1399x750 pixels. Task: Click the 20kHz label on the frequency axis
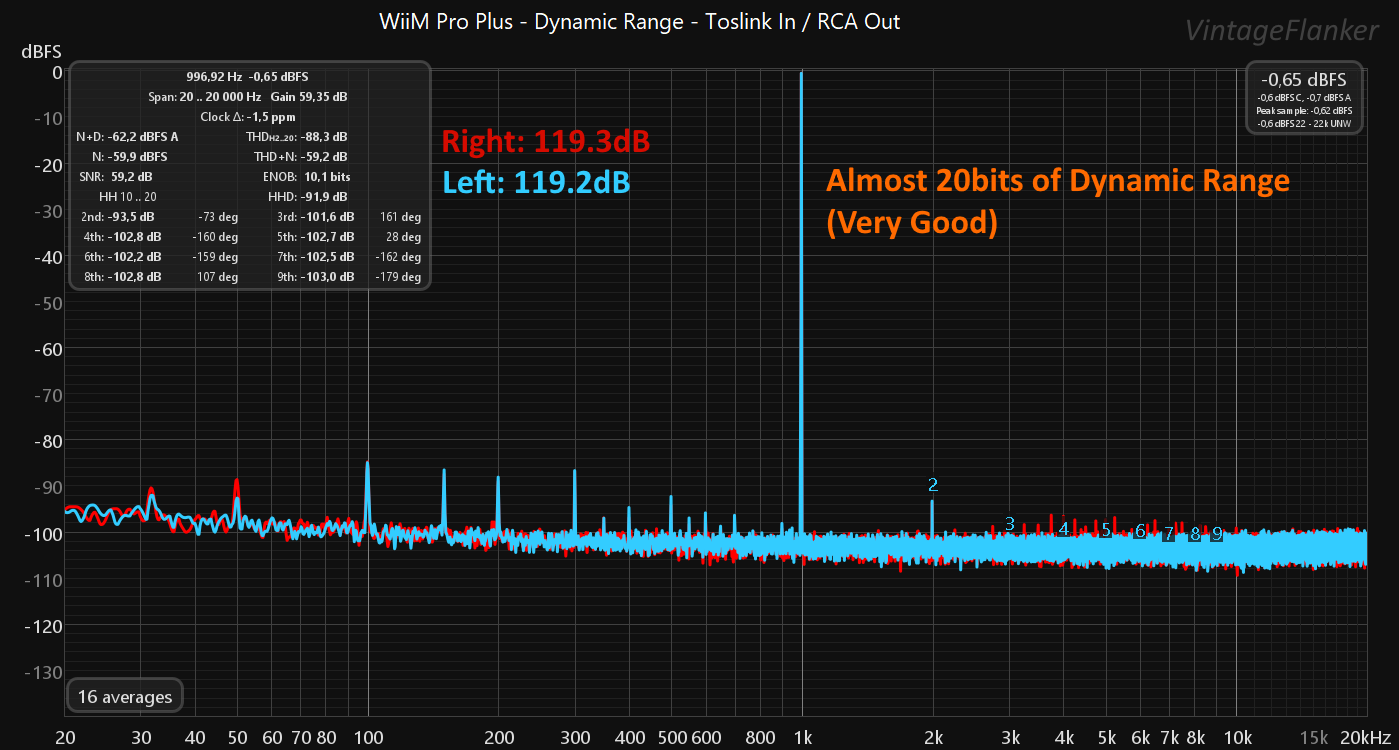click(1367, 738)
